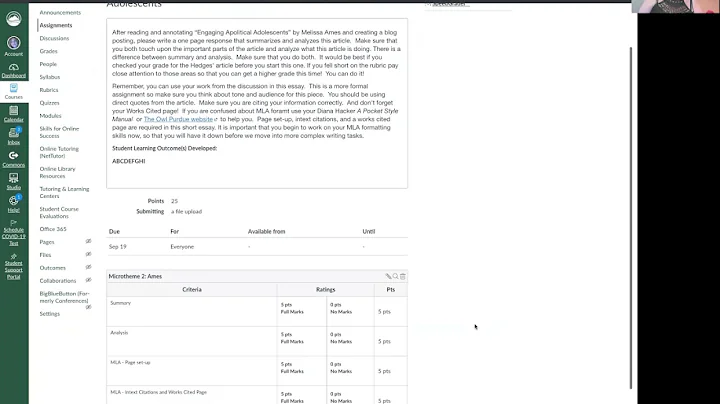Open Commons
This screenshot has height=404, width=720.
pyautogui.click(x=14, y=159)
